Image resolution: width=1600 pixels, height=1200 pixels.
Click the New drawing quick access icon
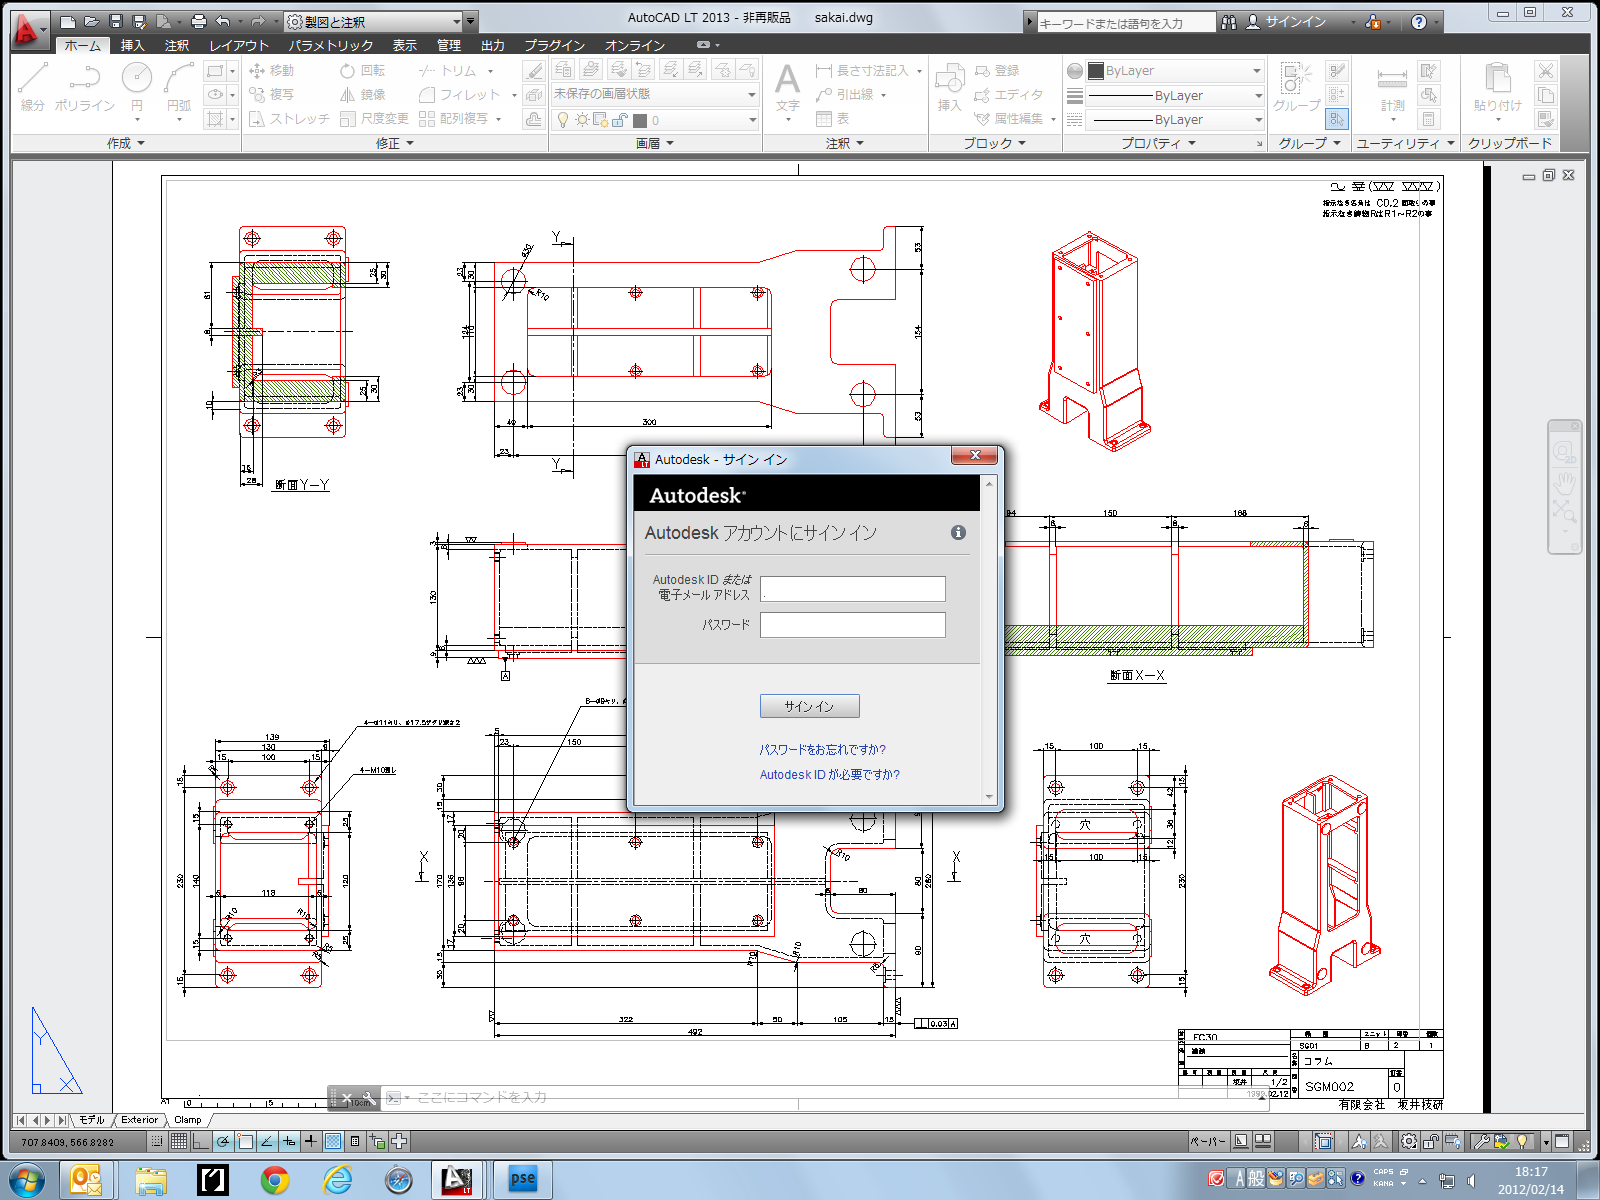pyautogui.click(x=67, y=21)
